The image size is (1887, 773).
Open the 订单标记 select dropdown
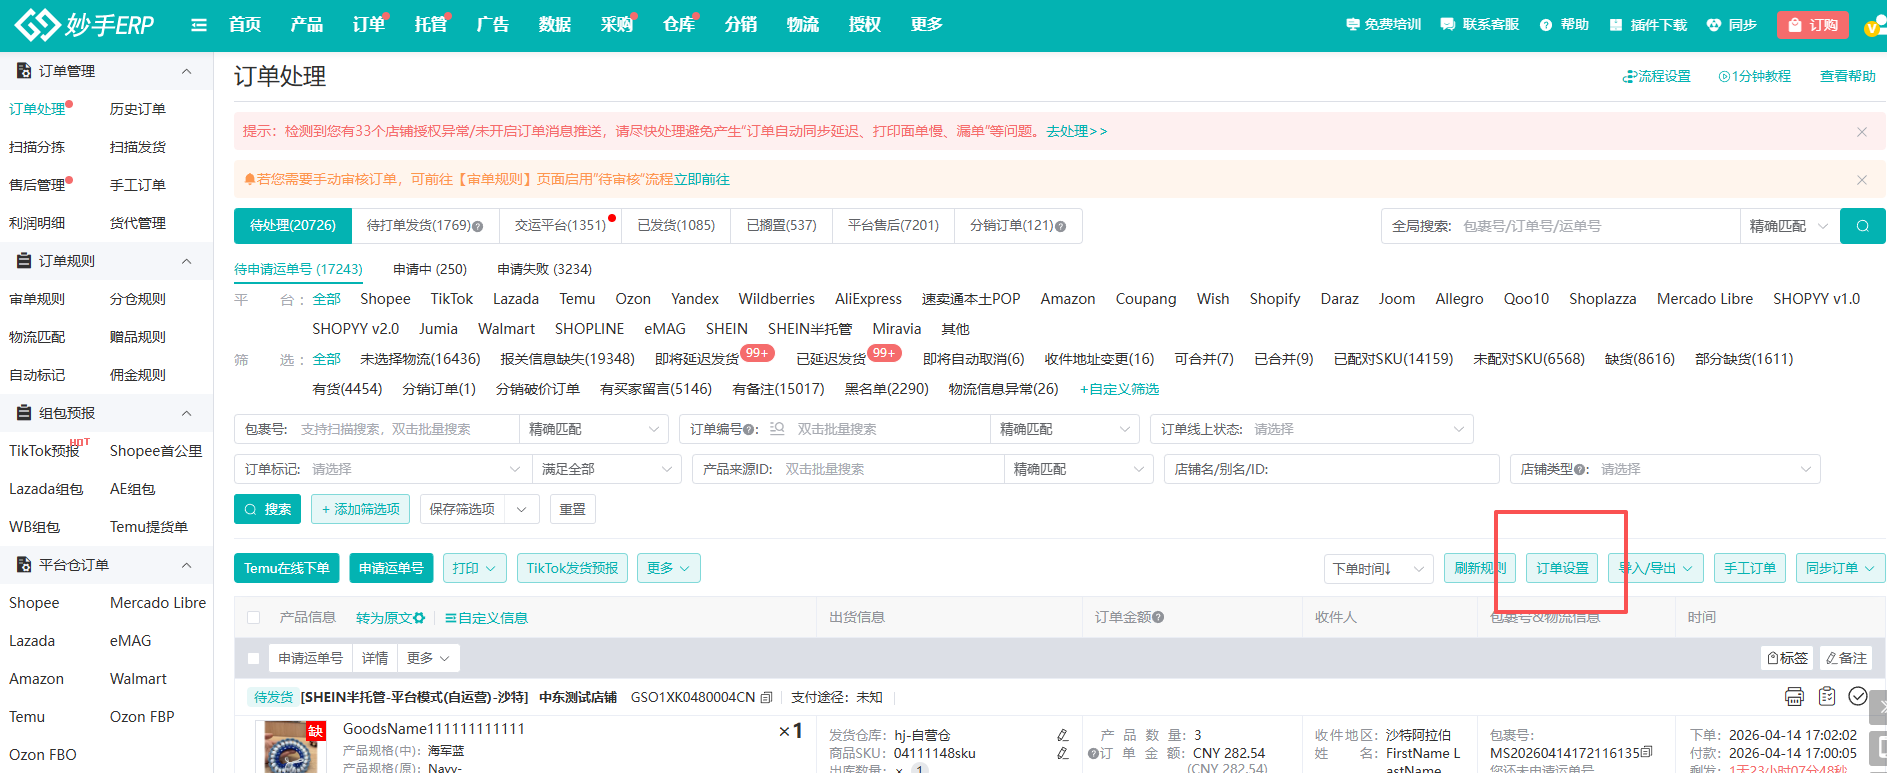[382, 469]
